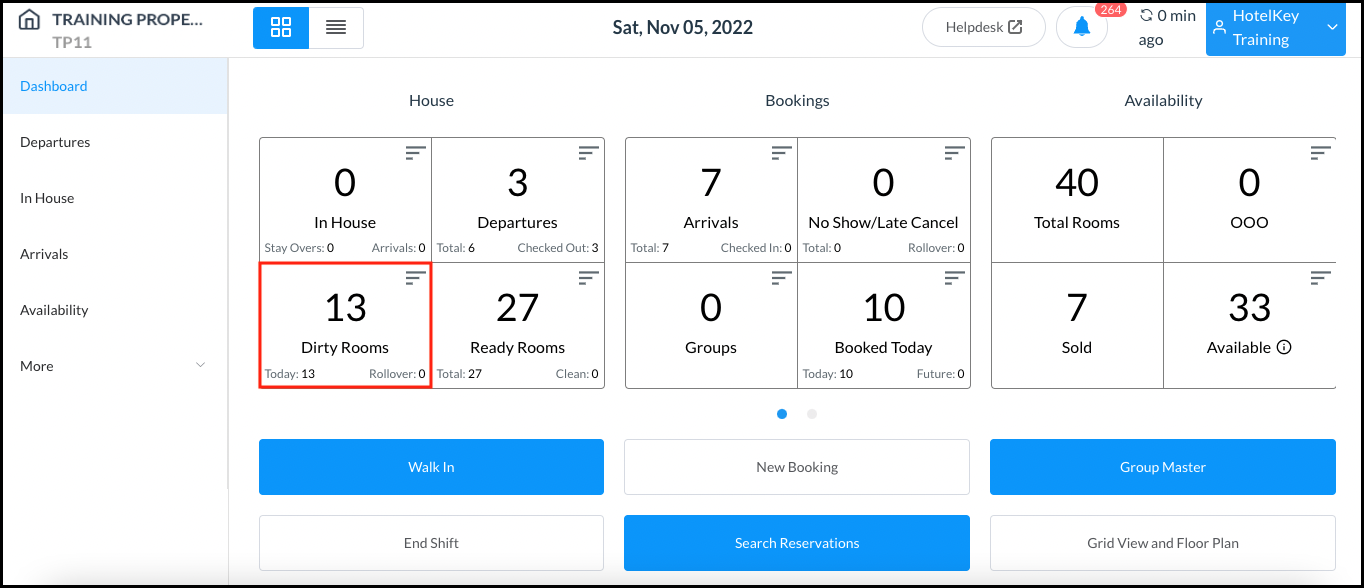Switch to list view layout
1364x588 pixels.
coord(336,28)
